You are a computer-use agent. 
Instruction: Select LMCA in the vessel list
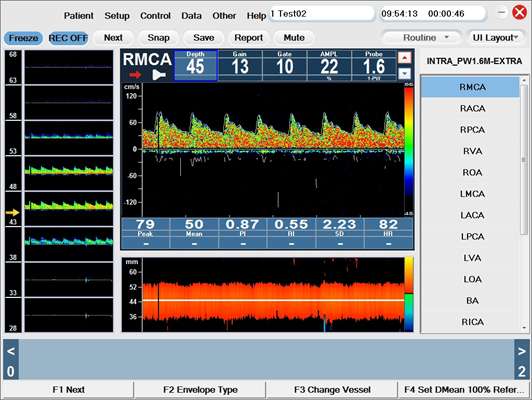pos(470,194)
